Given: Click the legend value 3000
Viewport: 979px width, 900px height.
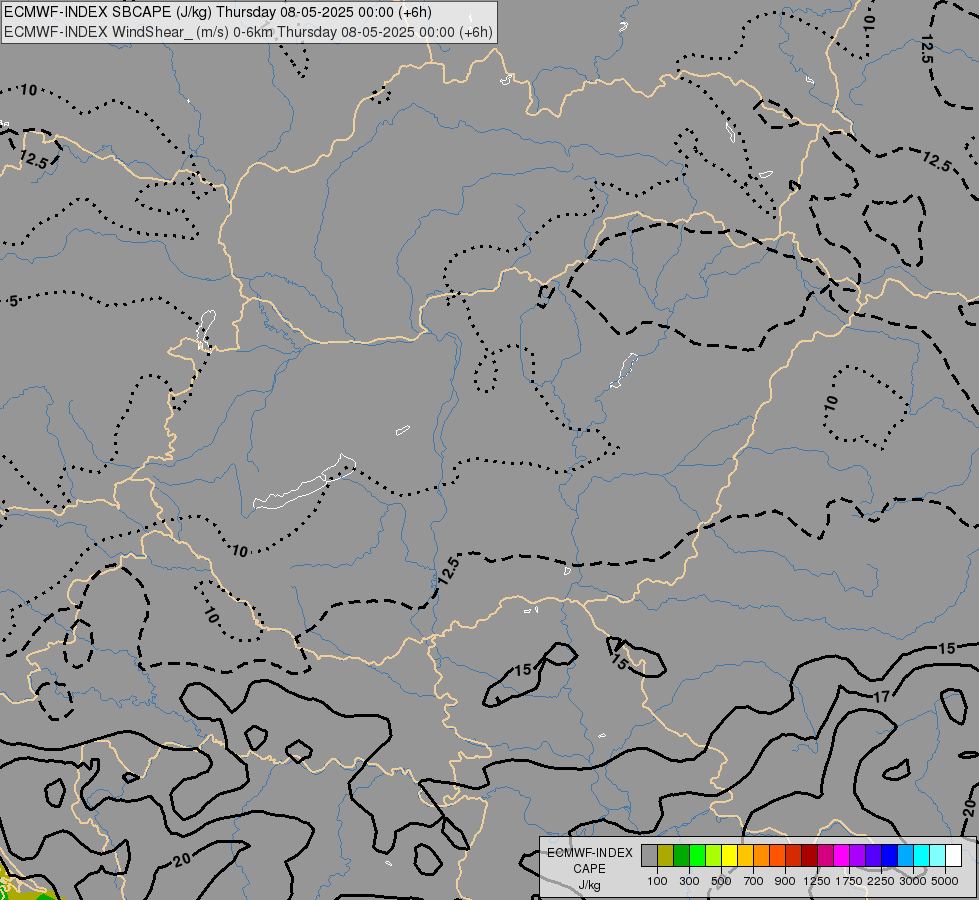Looking at the screenshot, I should [x=913, y=881].
